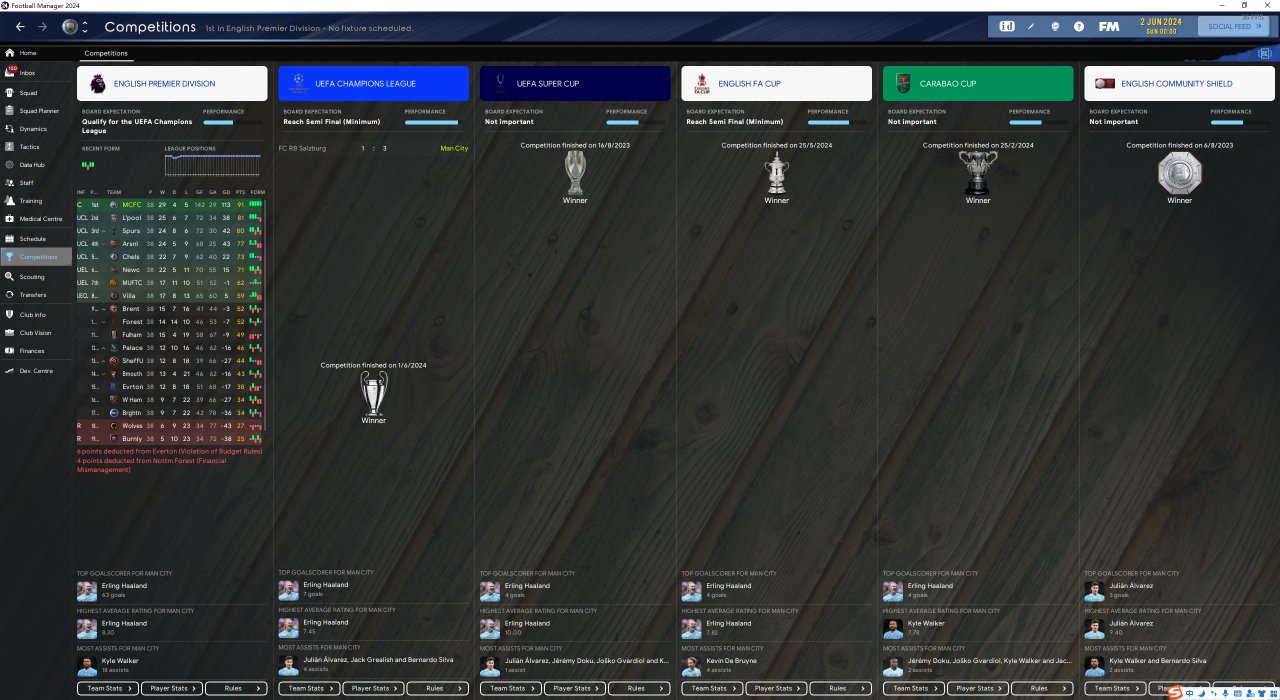Click the Champions League trophy icon

373,393
